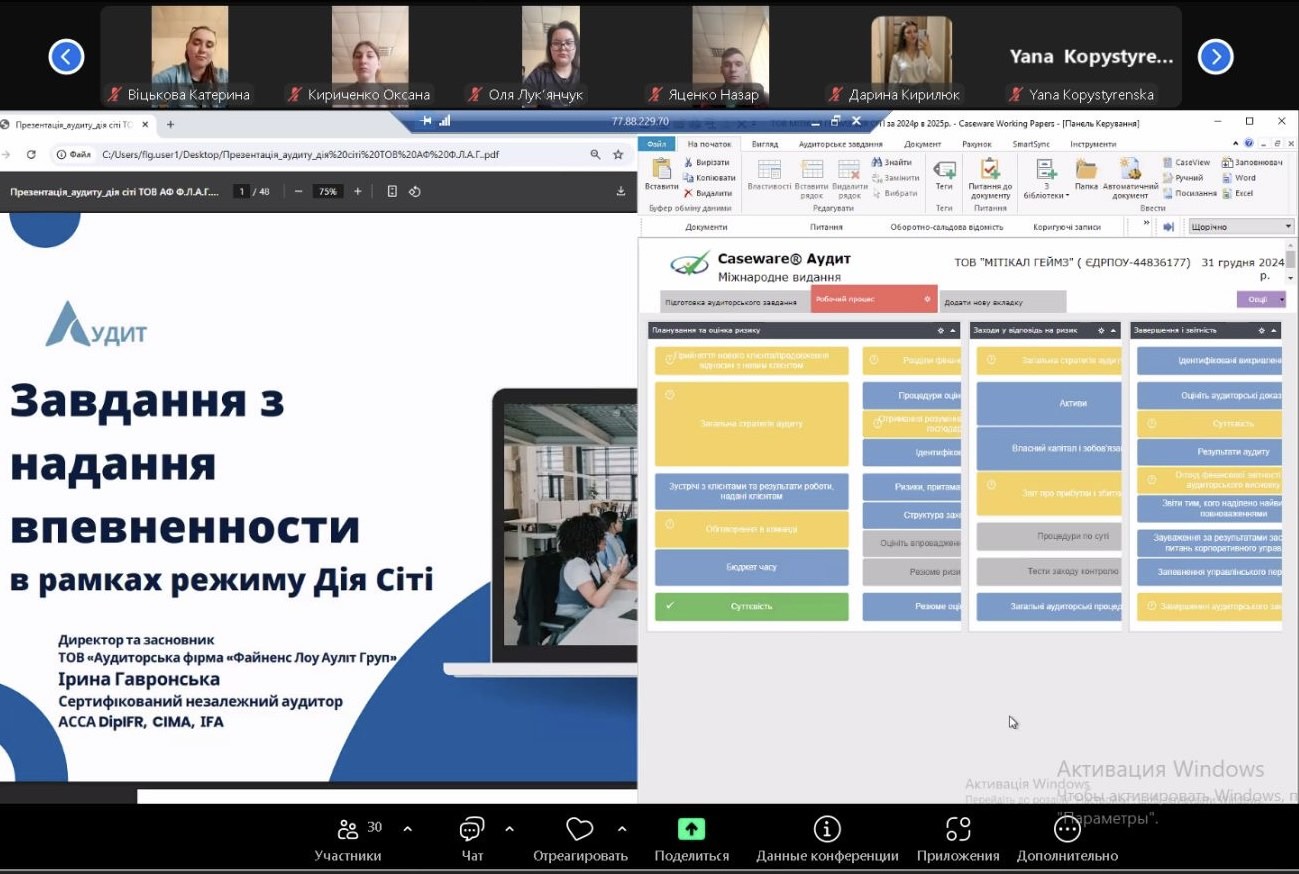Image resolution: width=1299 pixels, height=874 pixels.
Task: Click the Вставити paste icon in ribbon
Action: [661, 169]
